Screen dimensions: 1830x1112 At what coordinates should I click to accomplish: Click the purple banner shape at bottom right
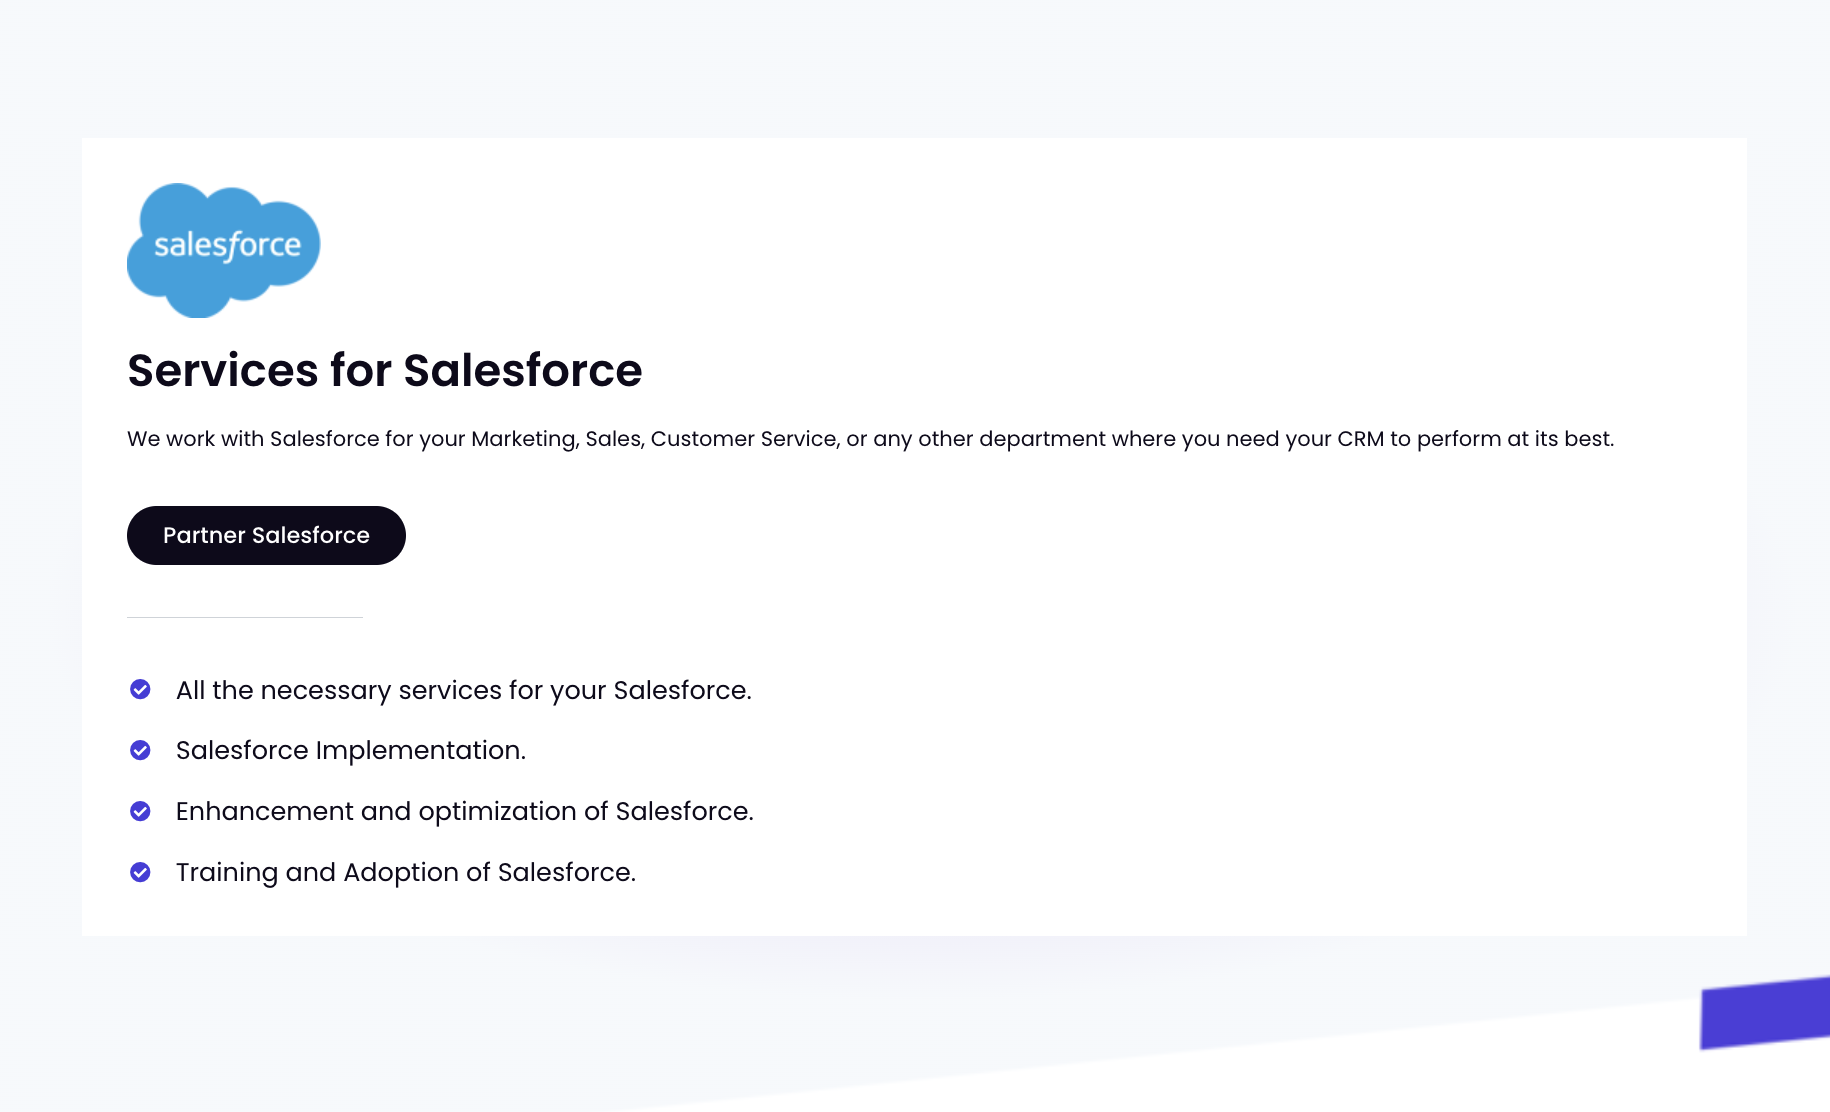tap(1765, 1013)
